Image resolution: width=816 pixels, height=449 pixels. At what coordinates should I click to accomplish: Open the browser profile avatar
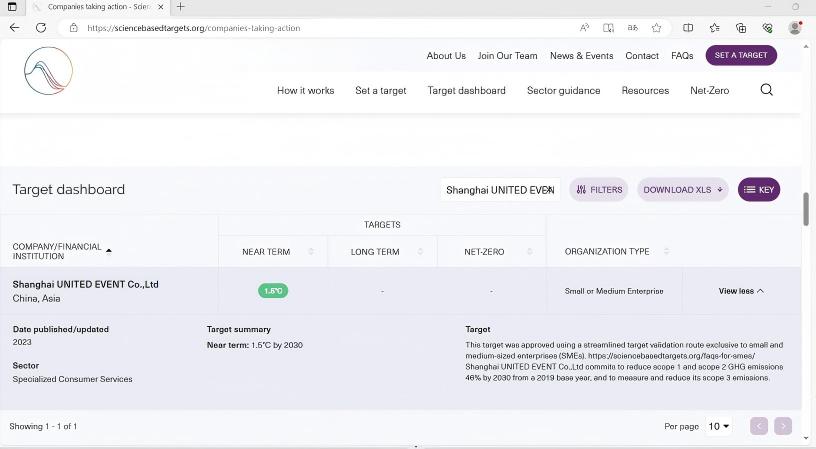click(795, 28)
